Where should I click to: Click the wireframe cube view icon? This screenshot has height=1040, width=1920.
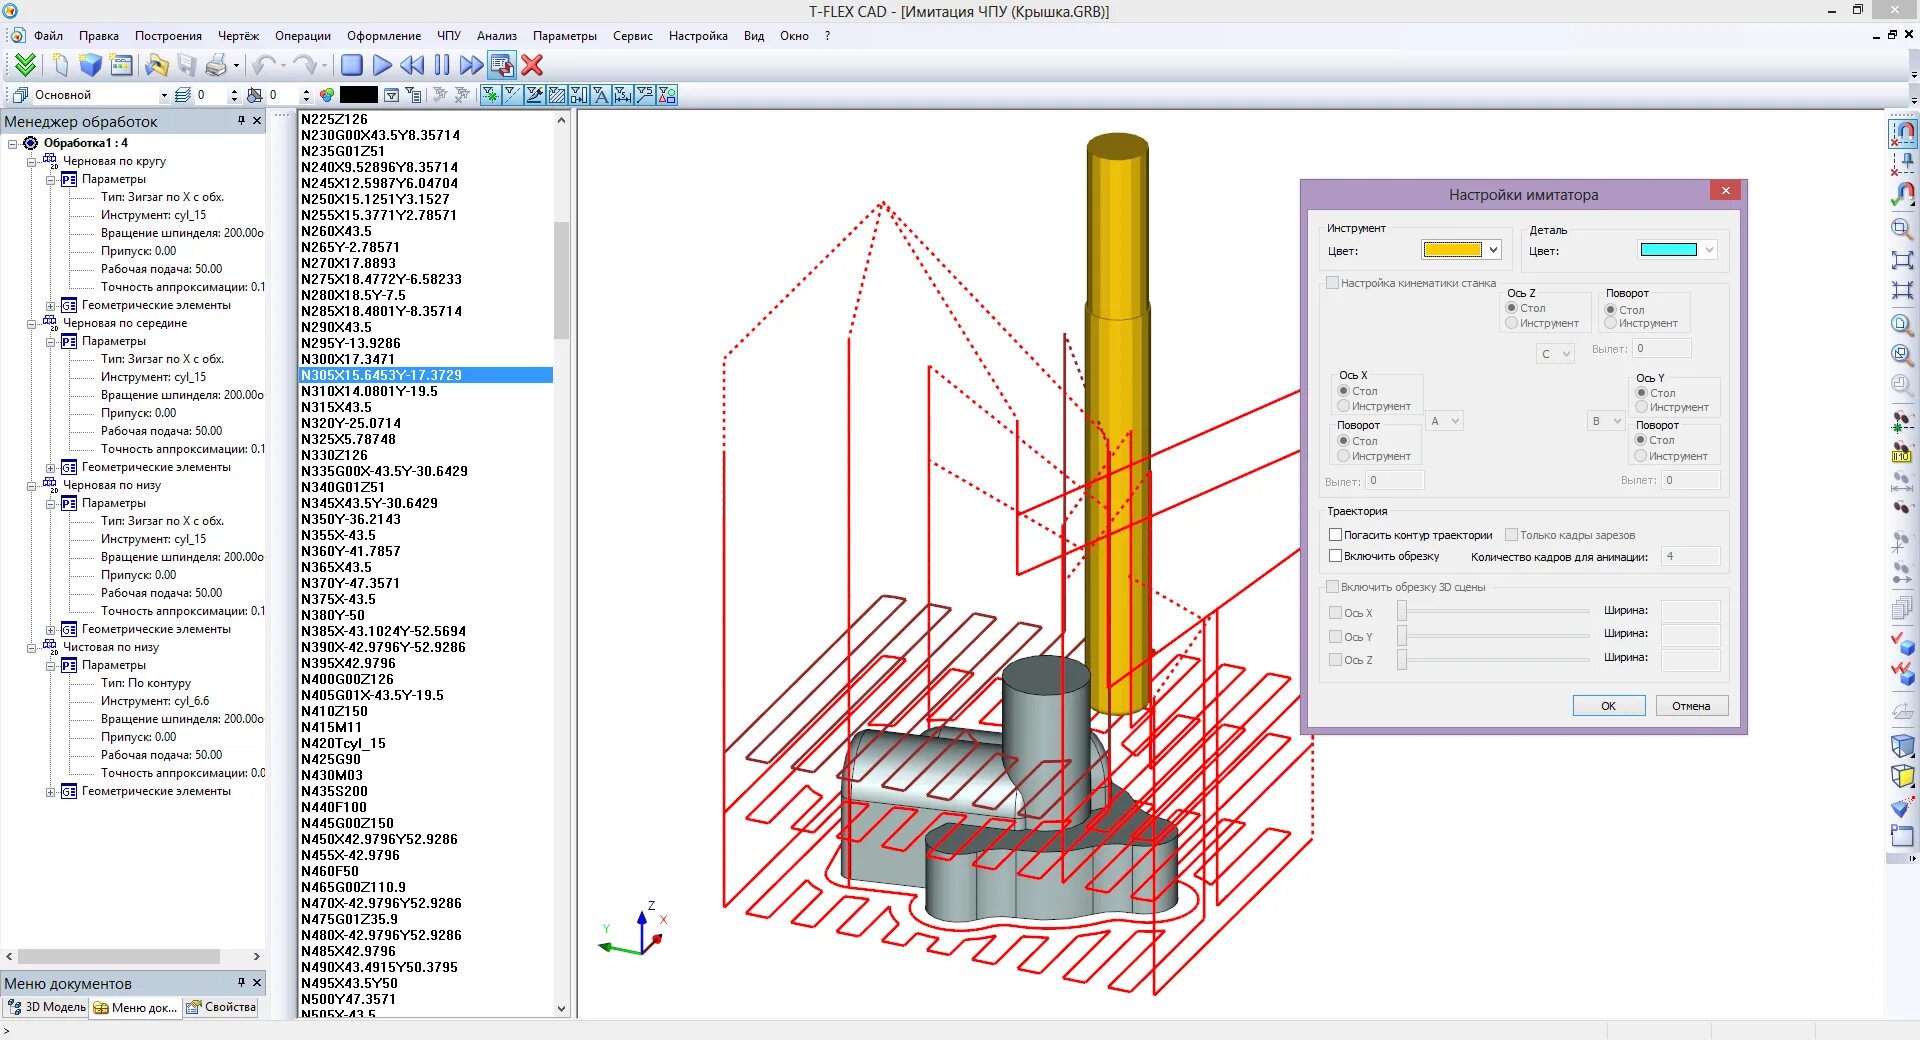1902,746
